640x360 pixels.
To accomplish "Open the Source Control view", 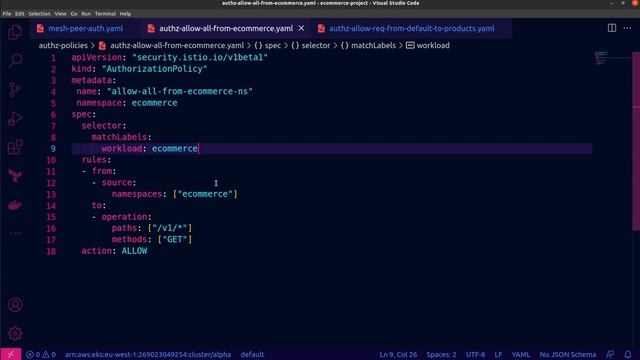I will click(15, 89).
